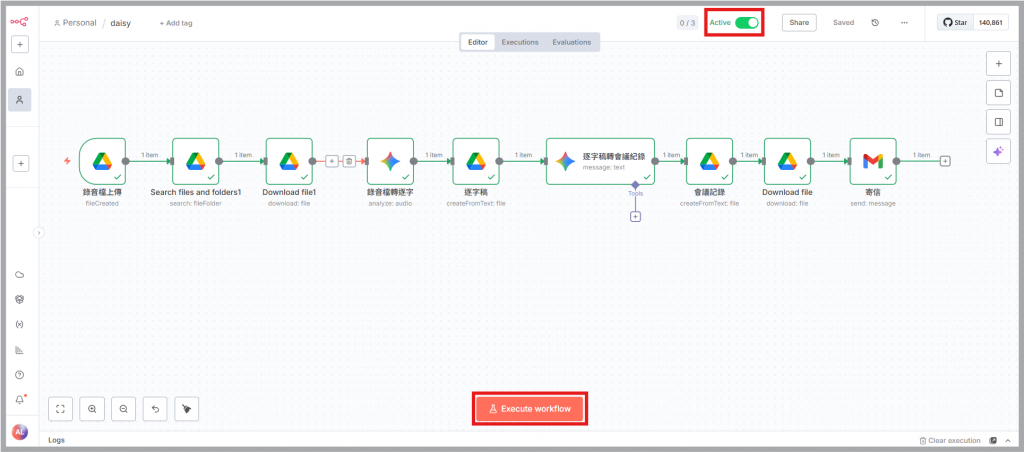The image size is (1024, 452).
Task: Open the n8n logo home
Action: click(x=20, y=22)
